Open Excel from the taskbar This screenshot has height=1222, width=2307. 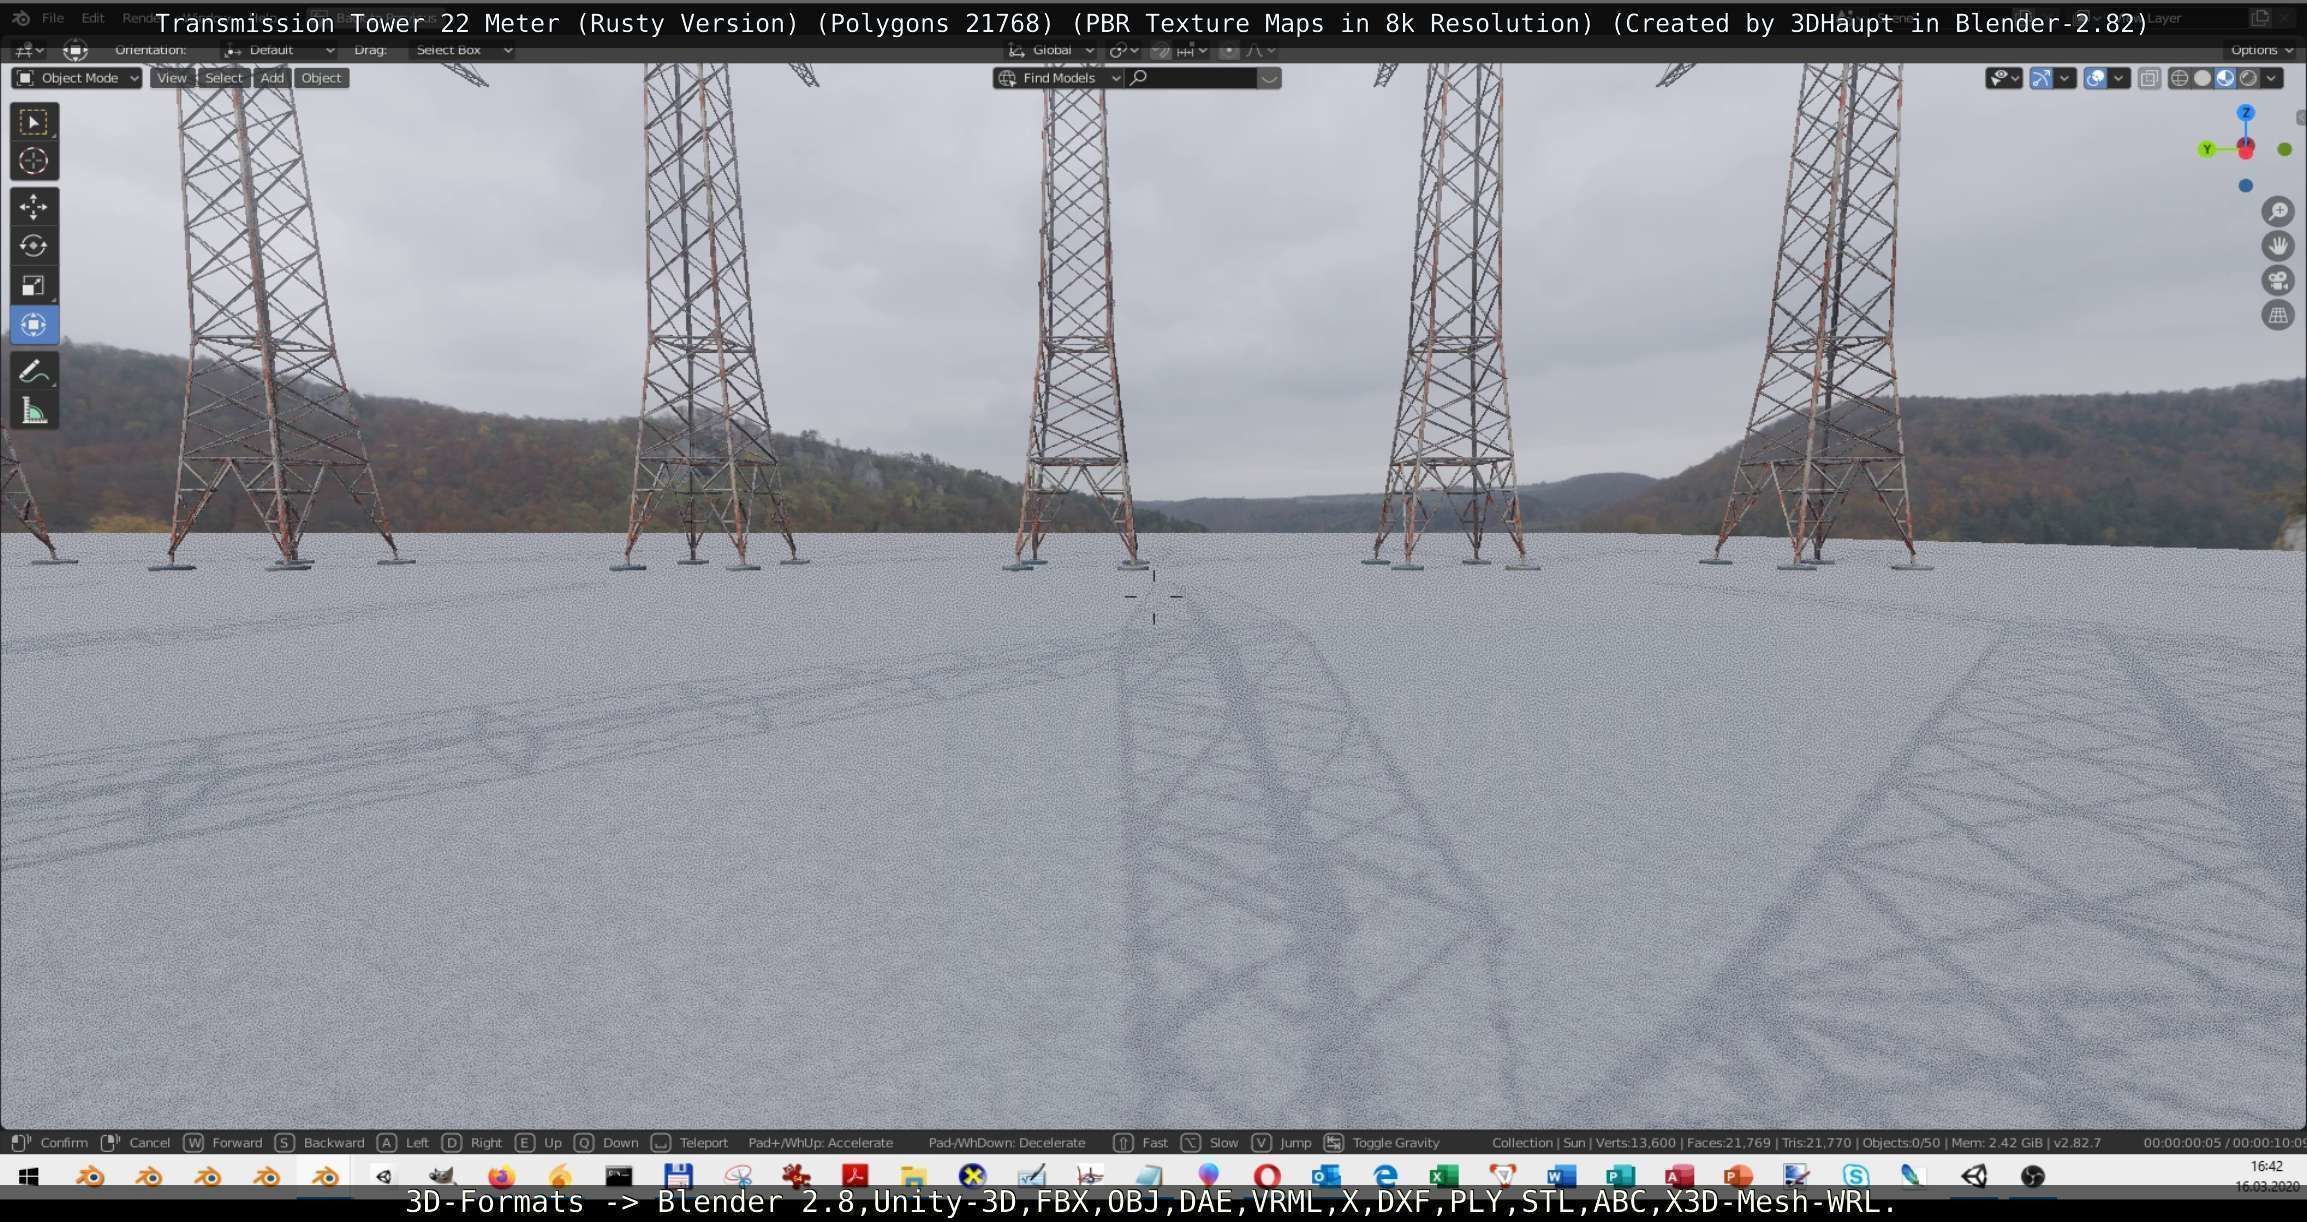1444,1176
